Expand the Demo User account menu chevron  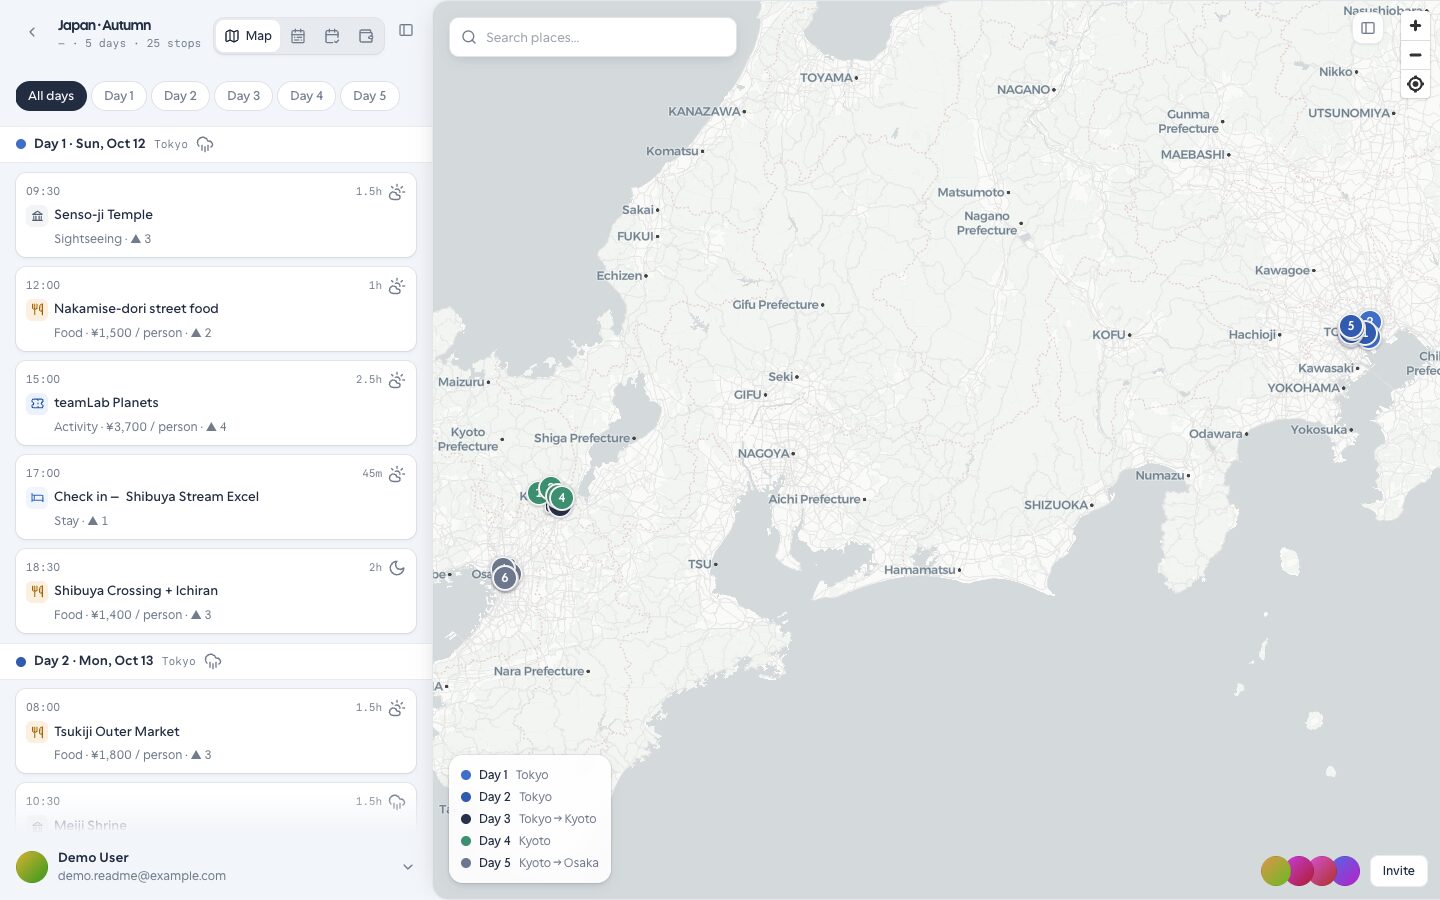click(408, 867)
